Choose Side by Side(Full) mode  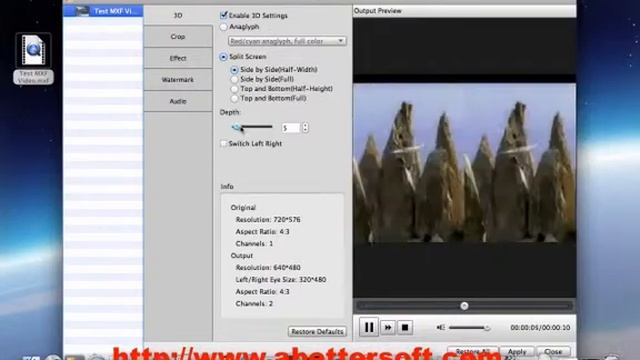pyautogui.click(x=234, y=79)
